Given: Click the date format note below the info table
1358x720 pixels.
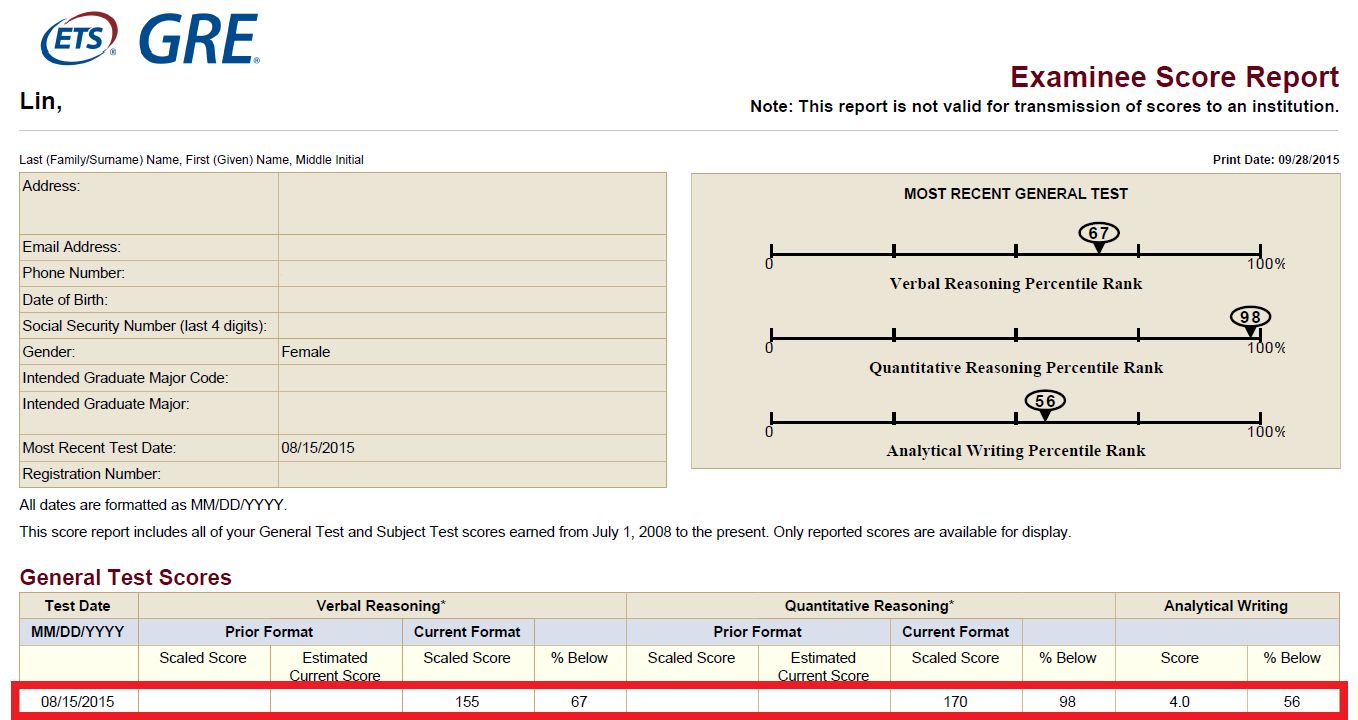Looking at the screenshot, I should click(153, 505).
